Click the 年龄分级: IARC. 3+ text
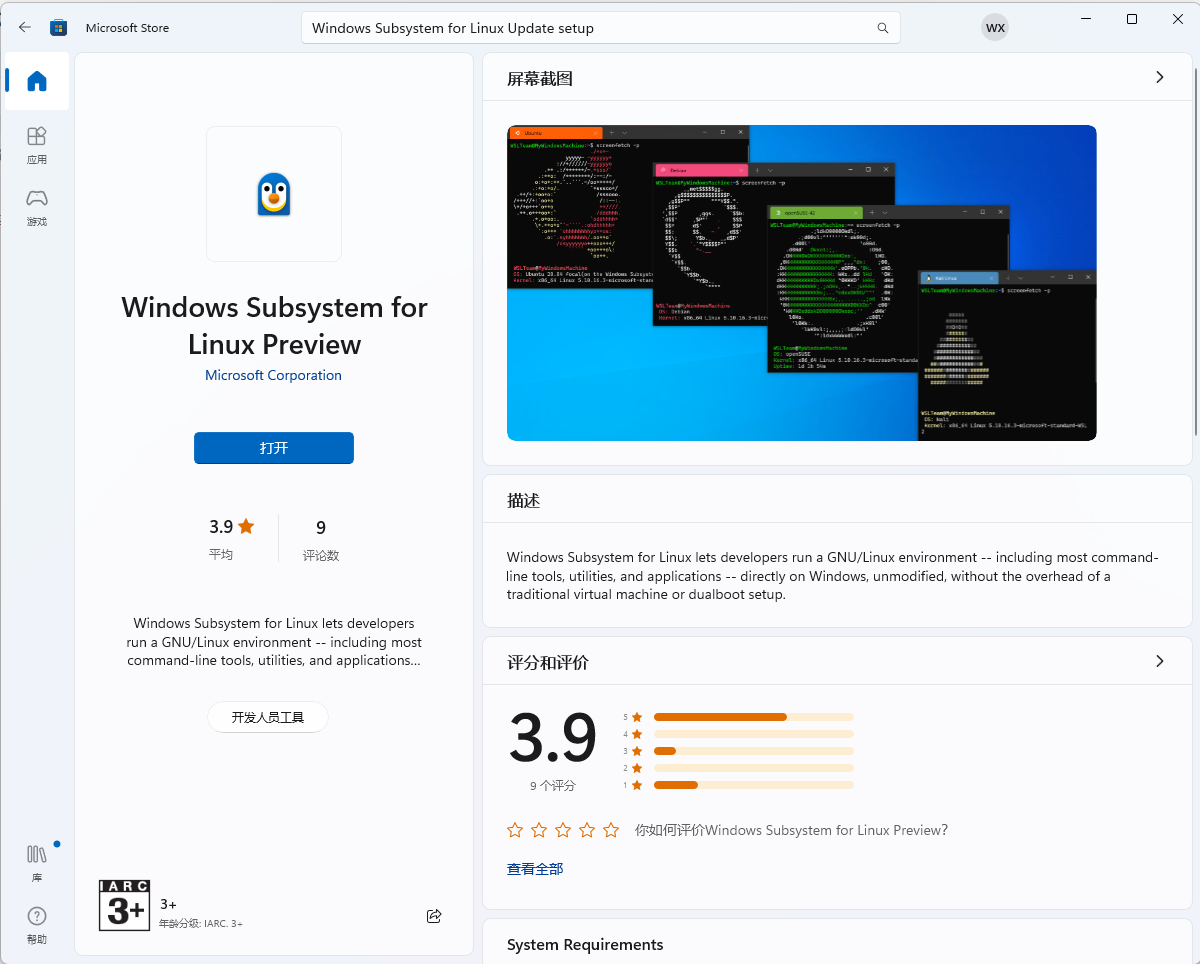The image size is (1200, 964). 201,924
